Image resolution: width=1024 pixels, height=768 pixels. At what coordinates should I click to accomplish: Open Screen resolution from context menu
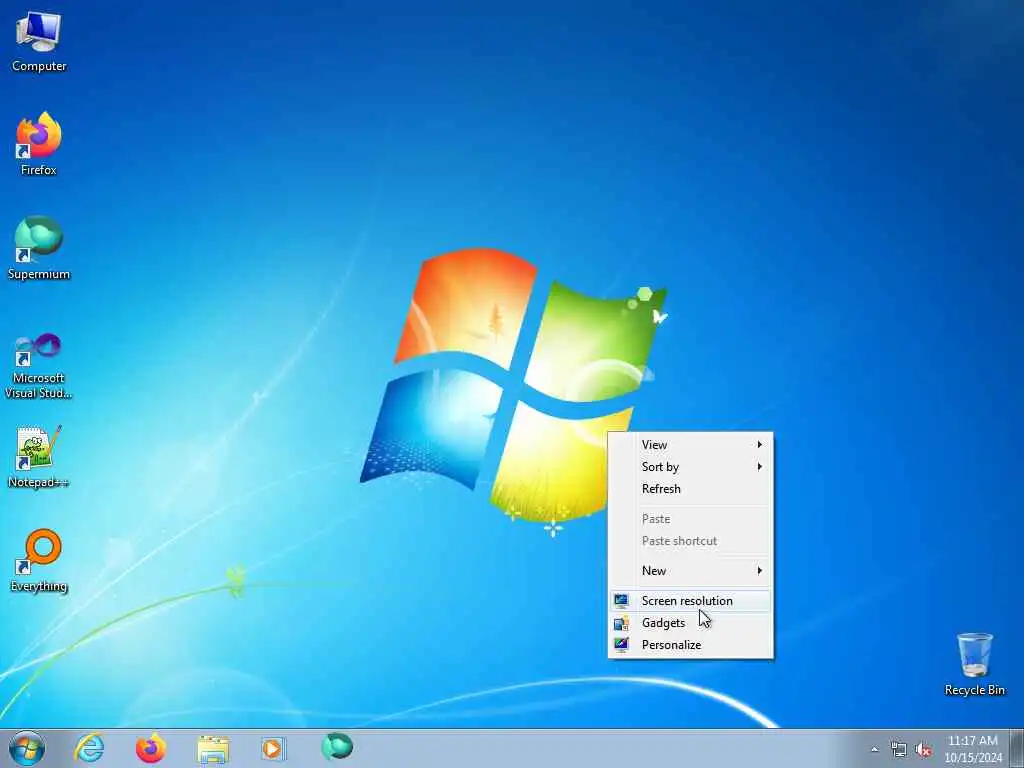(690, 601)
